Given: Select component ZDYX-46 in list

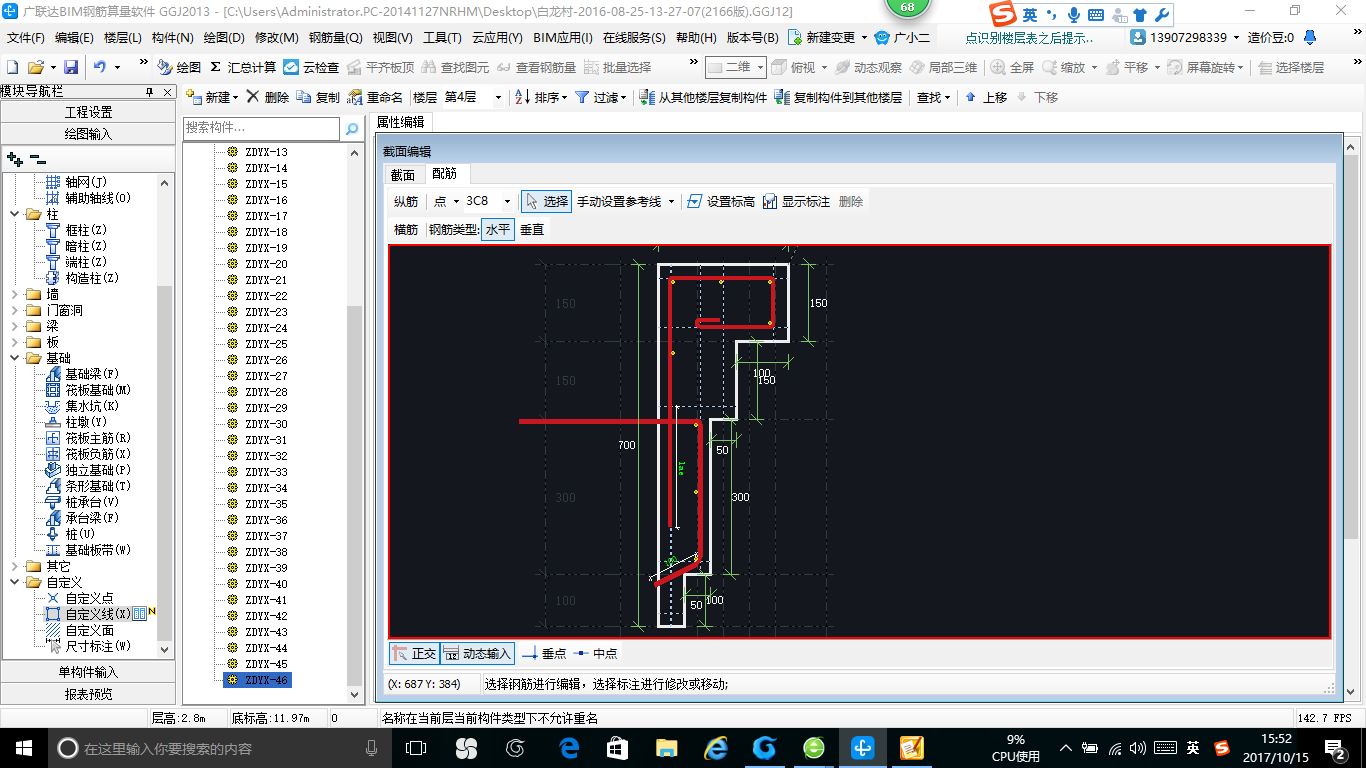Looking at the screenshot, I should pyautogui.click(x=258, y=680).
